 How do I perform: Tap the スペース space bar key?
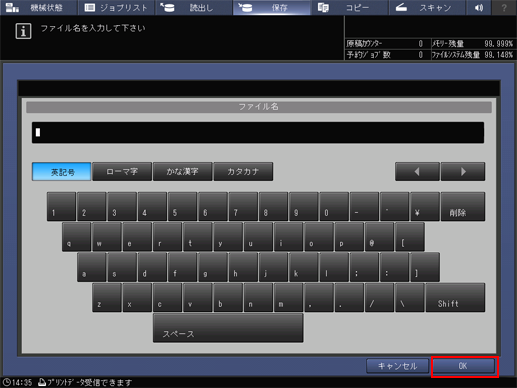click(x=228, y=328)
